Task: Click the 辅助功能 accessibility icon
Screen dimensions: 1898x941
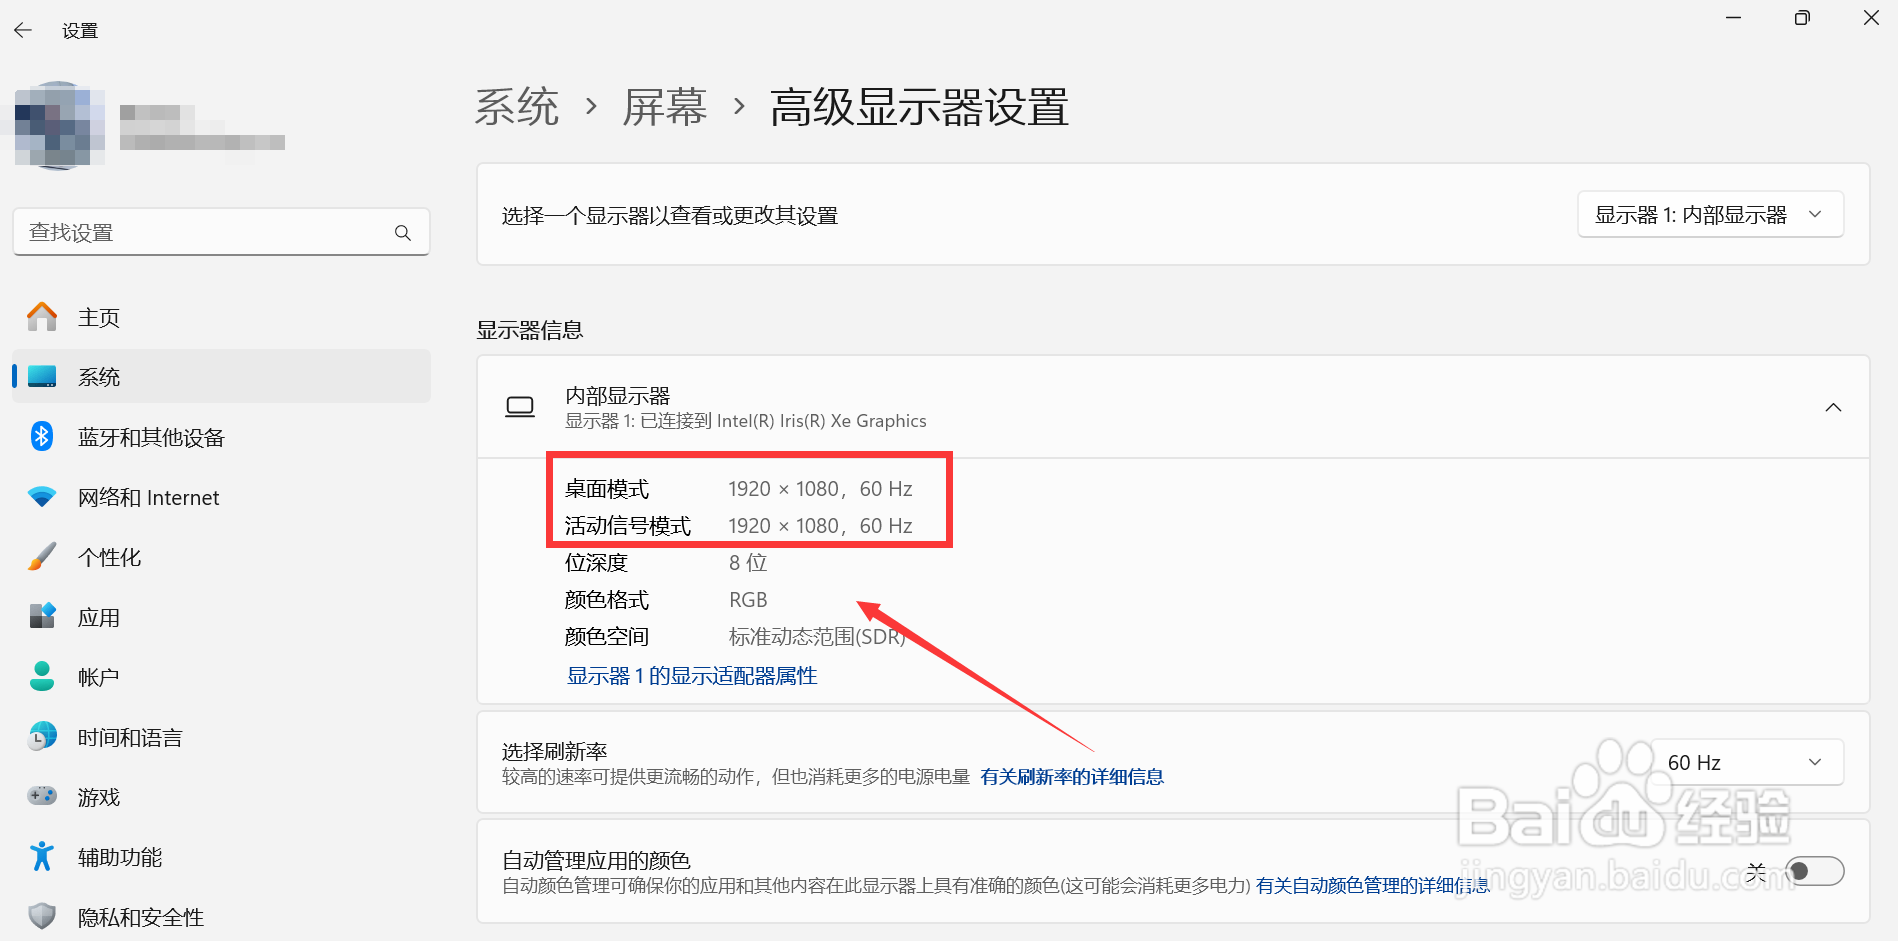Action: 41,857
